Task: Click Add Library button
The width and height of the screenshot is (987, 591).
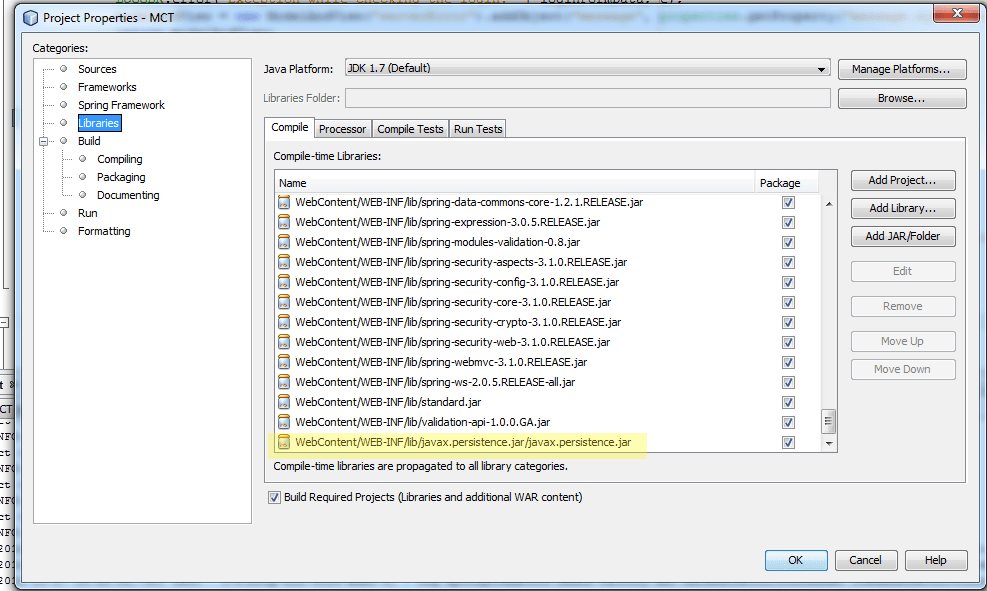Action: (903, 208)
